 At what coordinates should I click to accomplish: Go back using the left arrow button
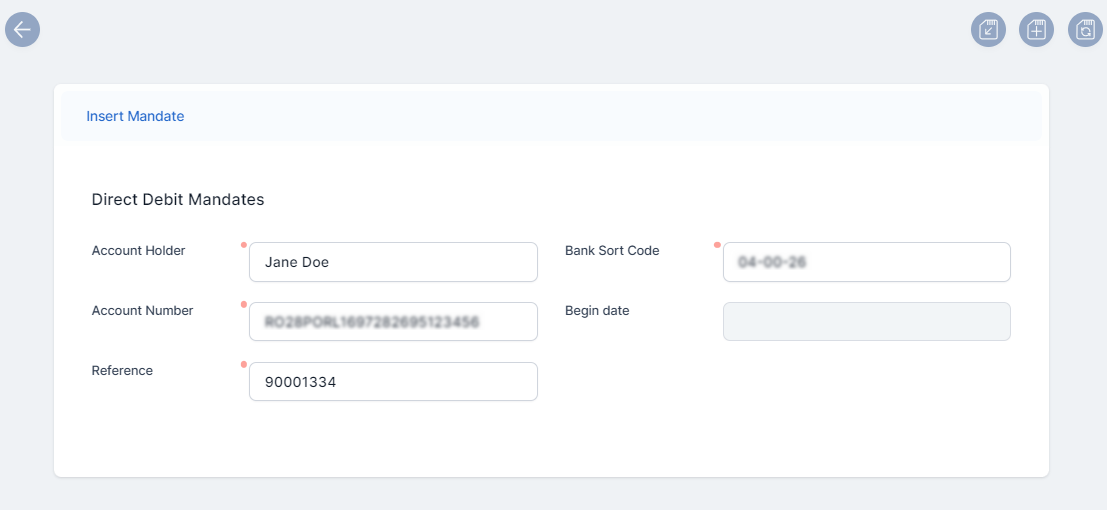[x=22, y=29]
